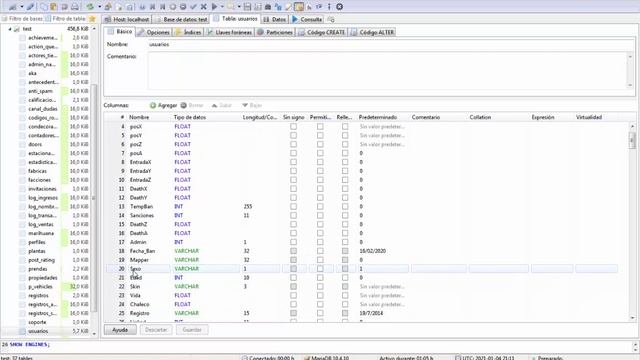Click the delete row circle-minus icon
Viewport: 640px width, 360px height.
coord(183,7)
